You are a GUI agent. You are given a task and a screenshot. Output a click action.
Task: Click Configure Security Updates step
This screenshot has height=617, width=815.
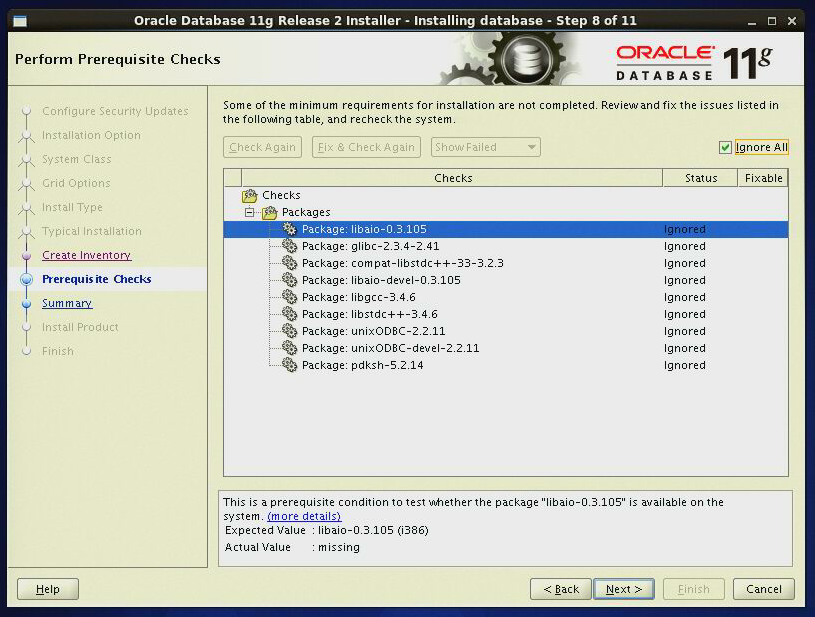[115, 111]
